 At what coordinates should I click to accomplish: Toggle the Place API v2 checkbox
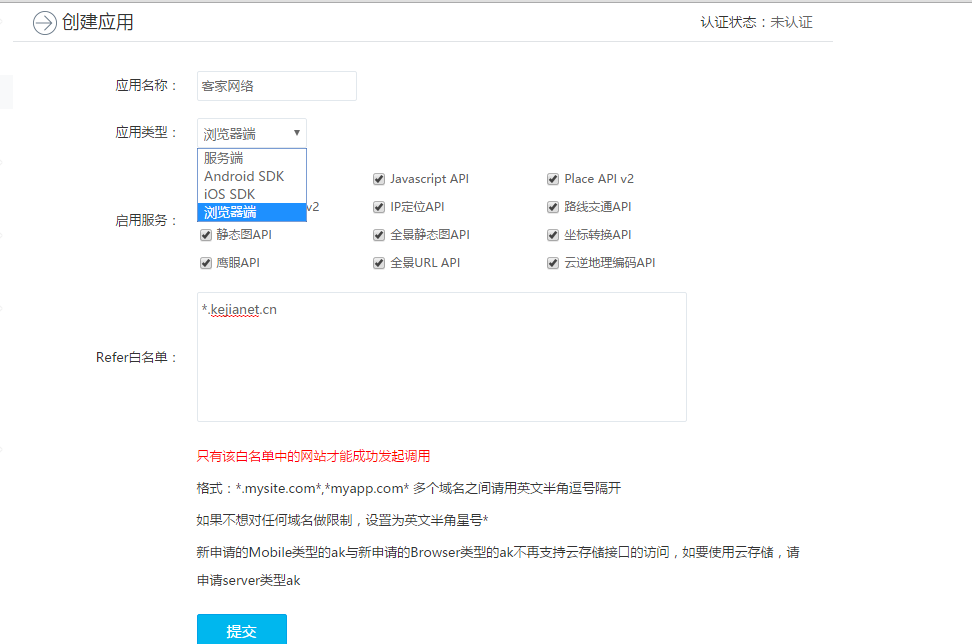point(553,179)
